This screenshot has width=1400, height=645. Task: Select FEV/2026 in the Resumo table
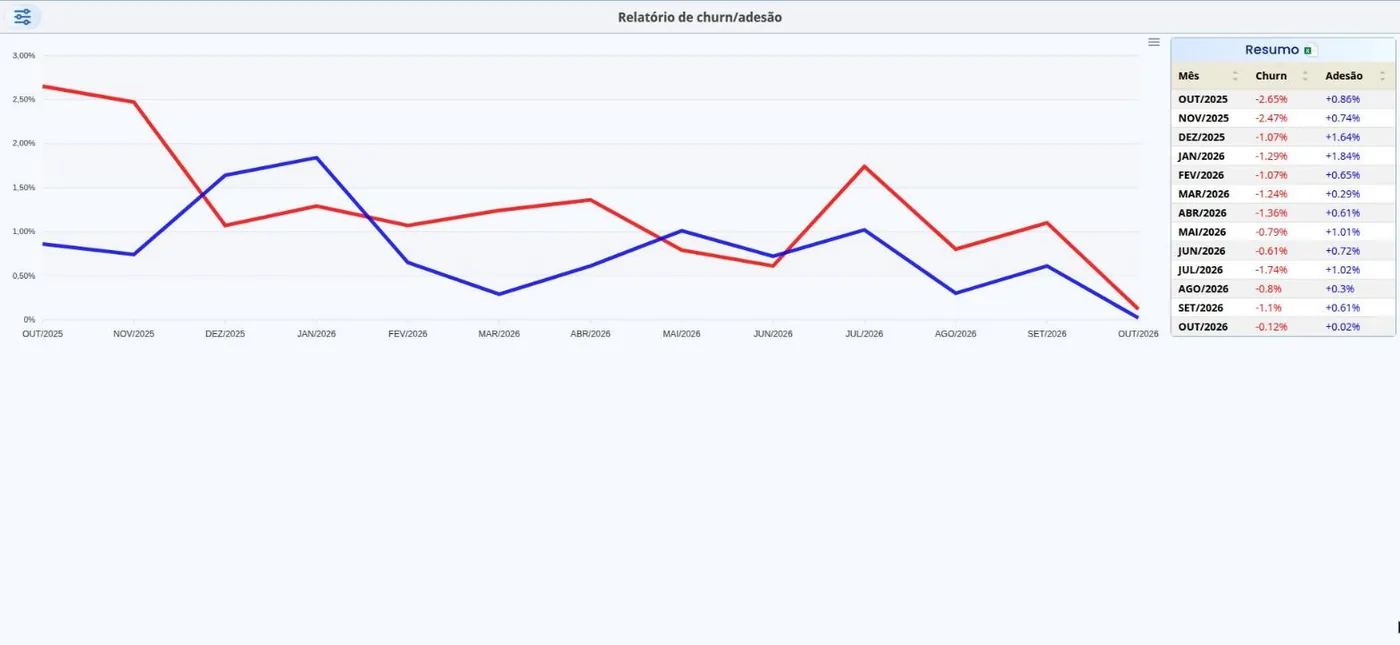(1201, 175)
